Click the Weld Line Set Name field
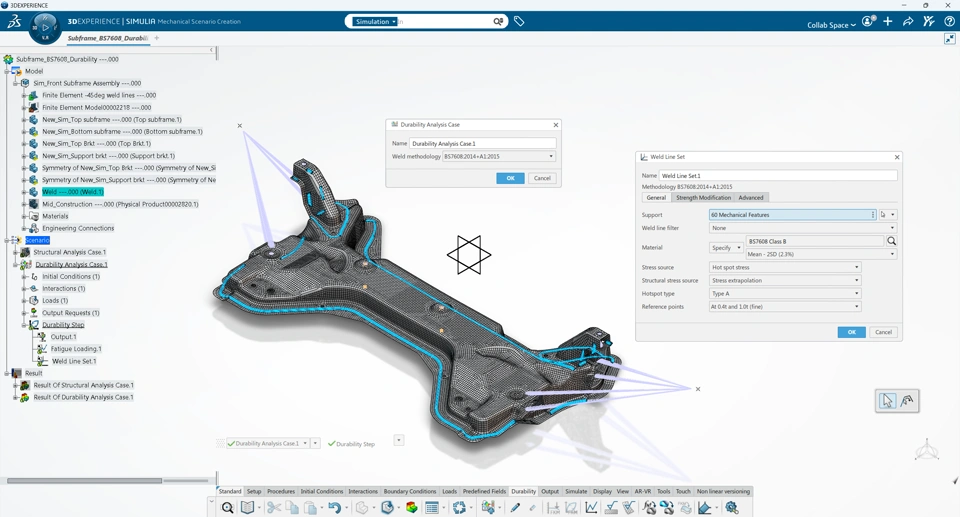 (778, 175)
